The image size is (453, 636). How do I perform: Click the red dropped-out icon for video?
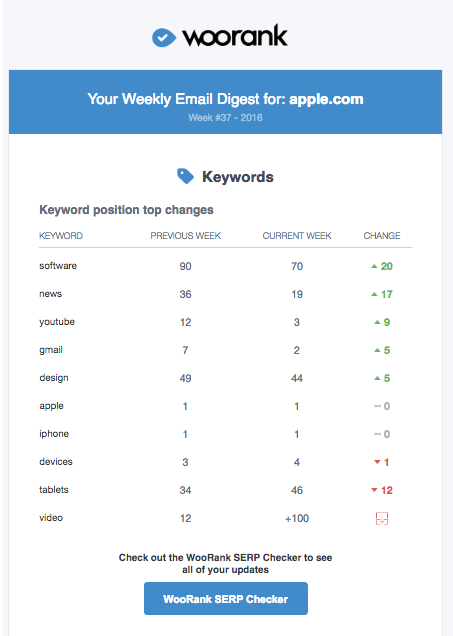(x=382, y=518)
